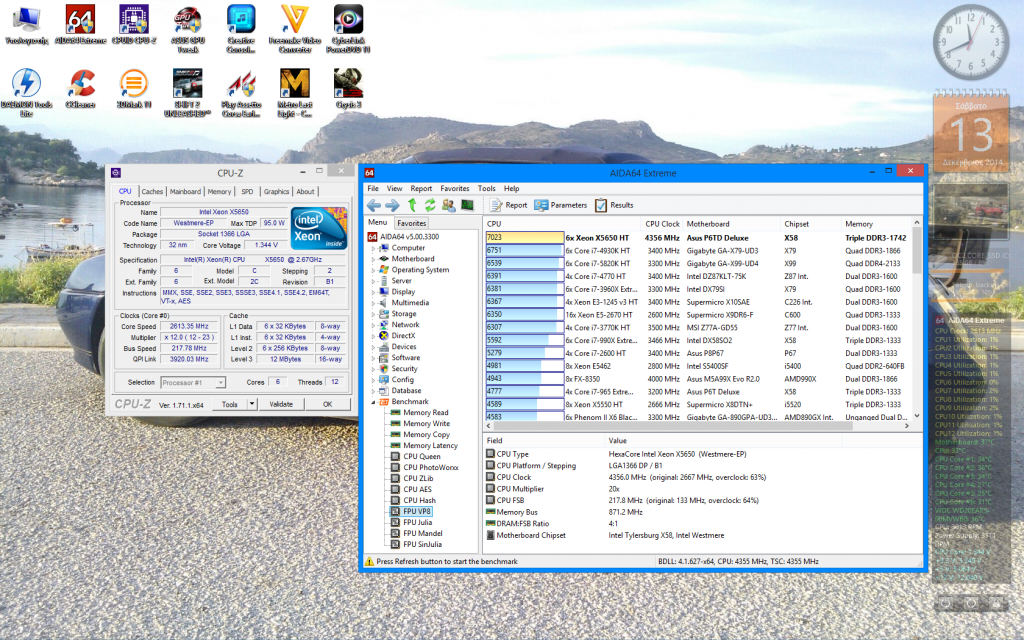The image size is (1024, 640).
Task: Collapse the Benchmark node in AIDA64 tree
Action: click(374, 402)
